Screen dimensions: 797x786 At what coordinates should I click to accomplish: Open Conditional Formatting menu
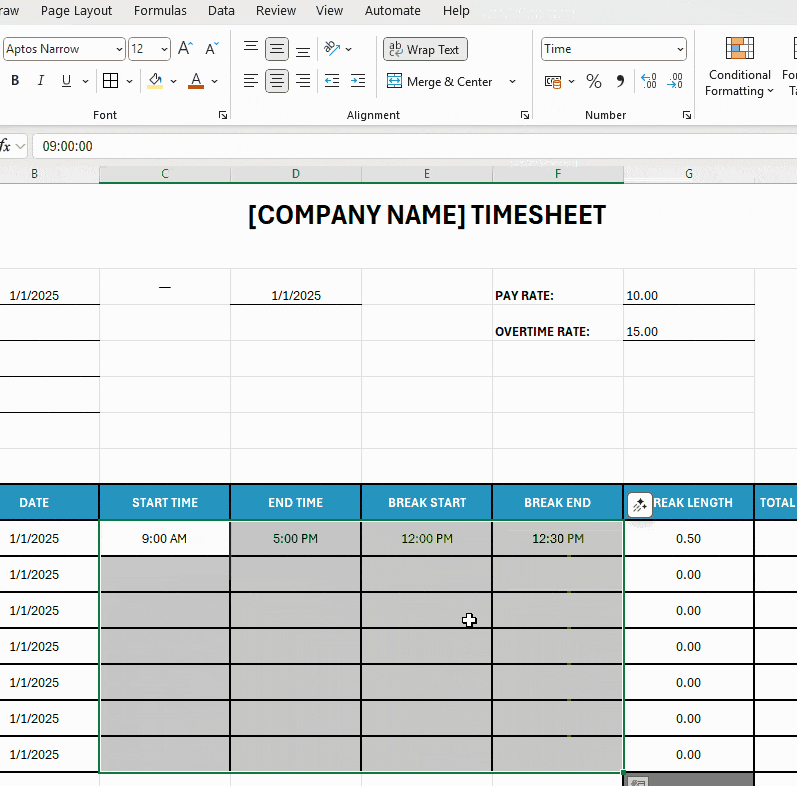click(739, 67)
